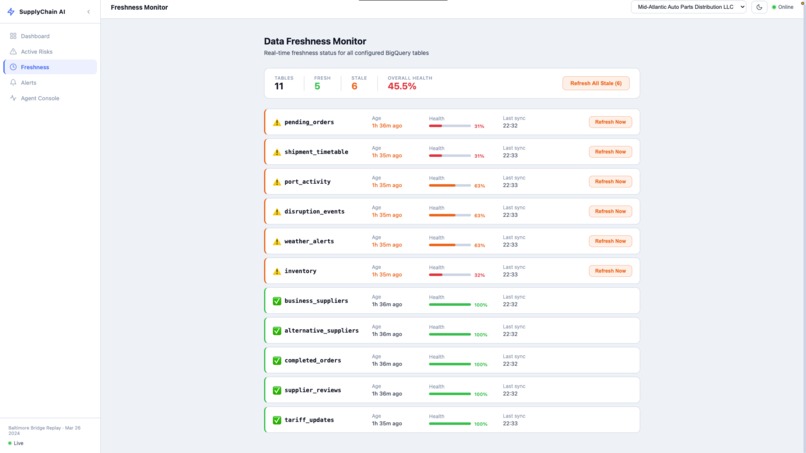Click the Agent Console pulse icon
This screenshot has width=806, height=453.
13,98
